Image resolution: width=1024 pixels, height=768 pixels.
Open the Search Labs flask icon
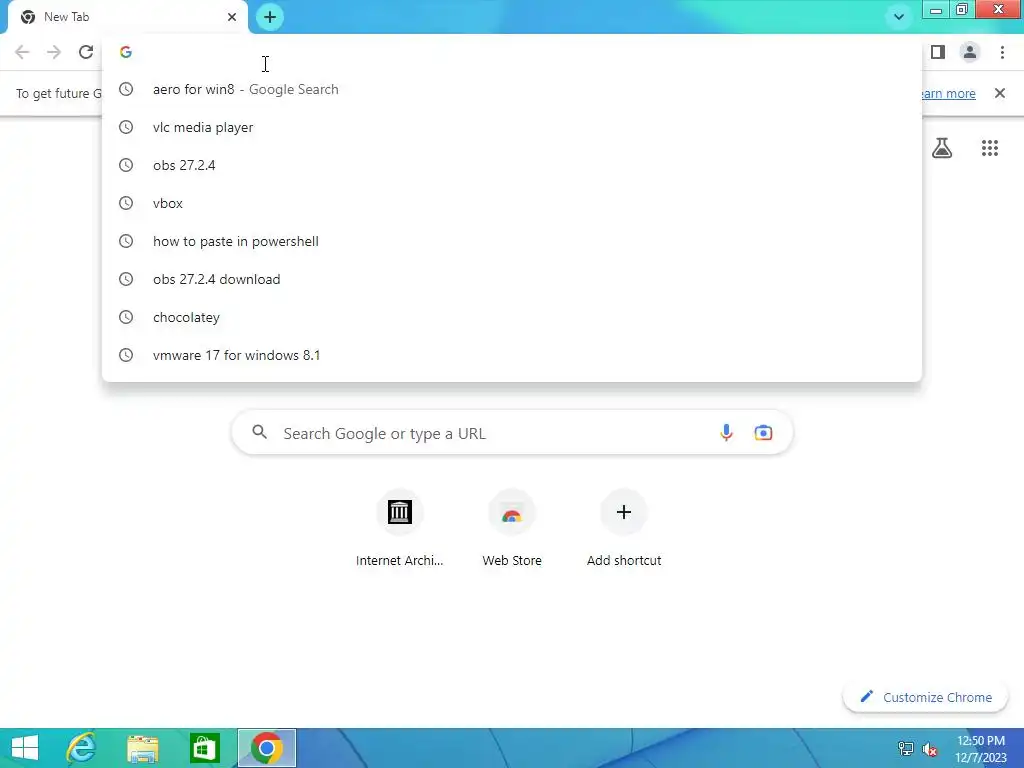coord(942,148)
